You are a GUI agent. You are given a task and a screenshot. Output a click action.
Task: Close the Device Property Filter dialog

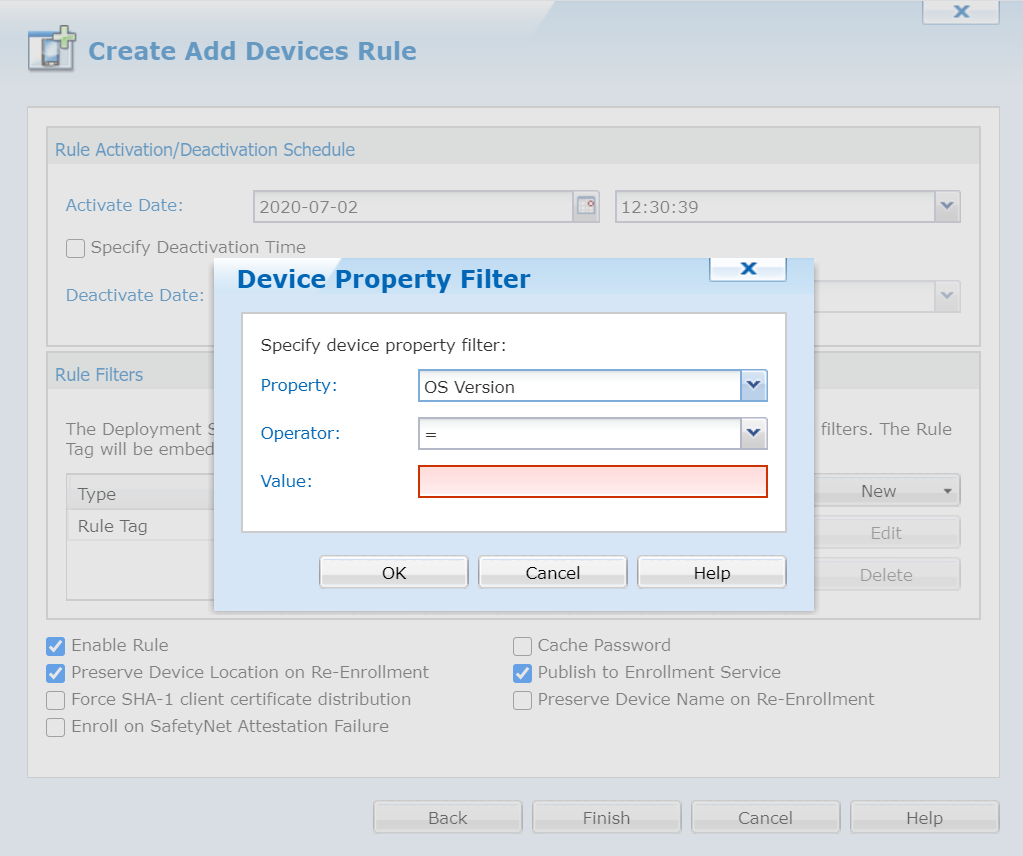point(747,268)
